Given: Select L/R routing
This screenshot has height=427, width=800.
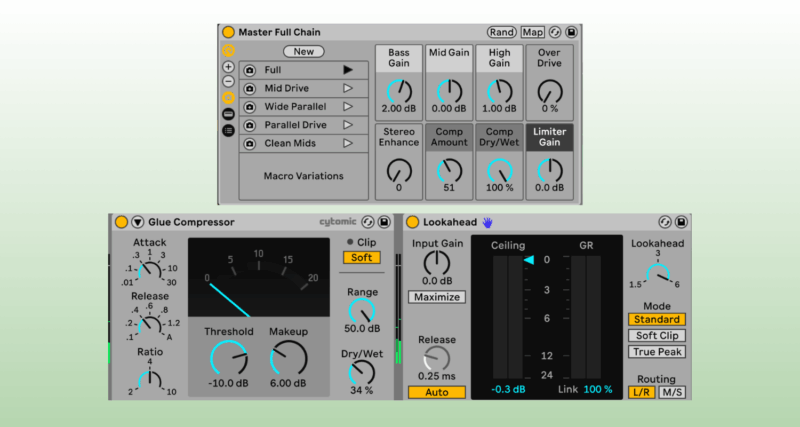Looking at the screenshot, I should [x=641, y=392].
